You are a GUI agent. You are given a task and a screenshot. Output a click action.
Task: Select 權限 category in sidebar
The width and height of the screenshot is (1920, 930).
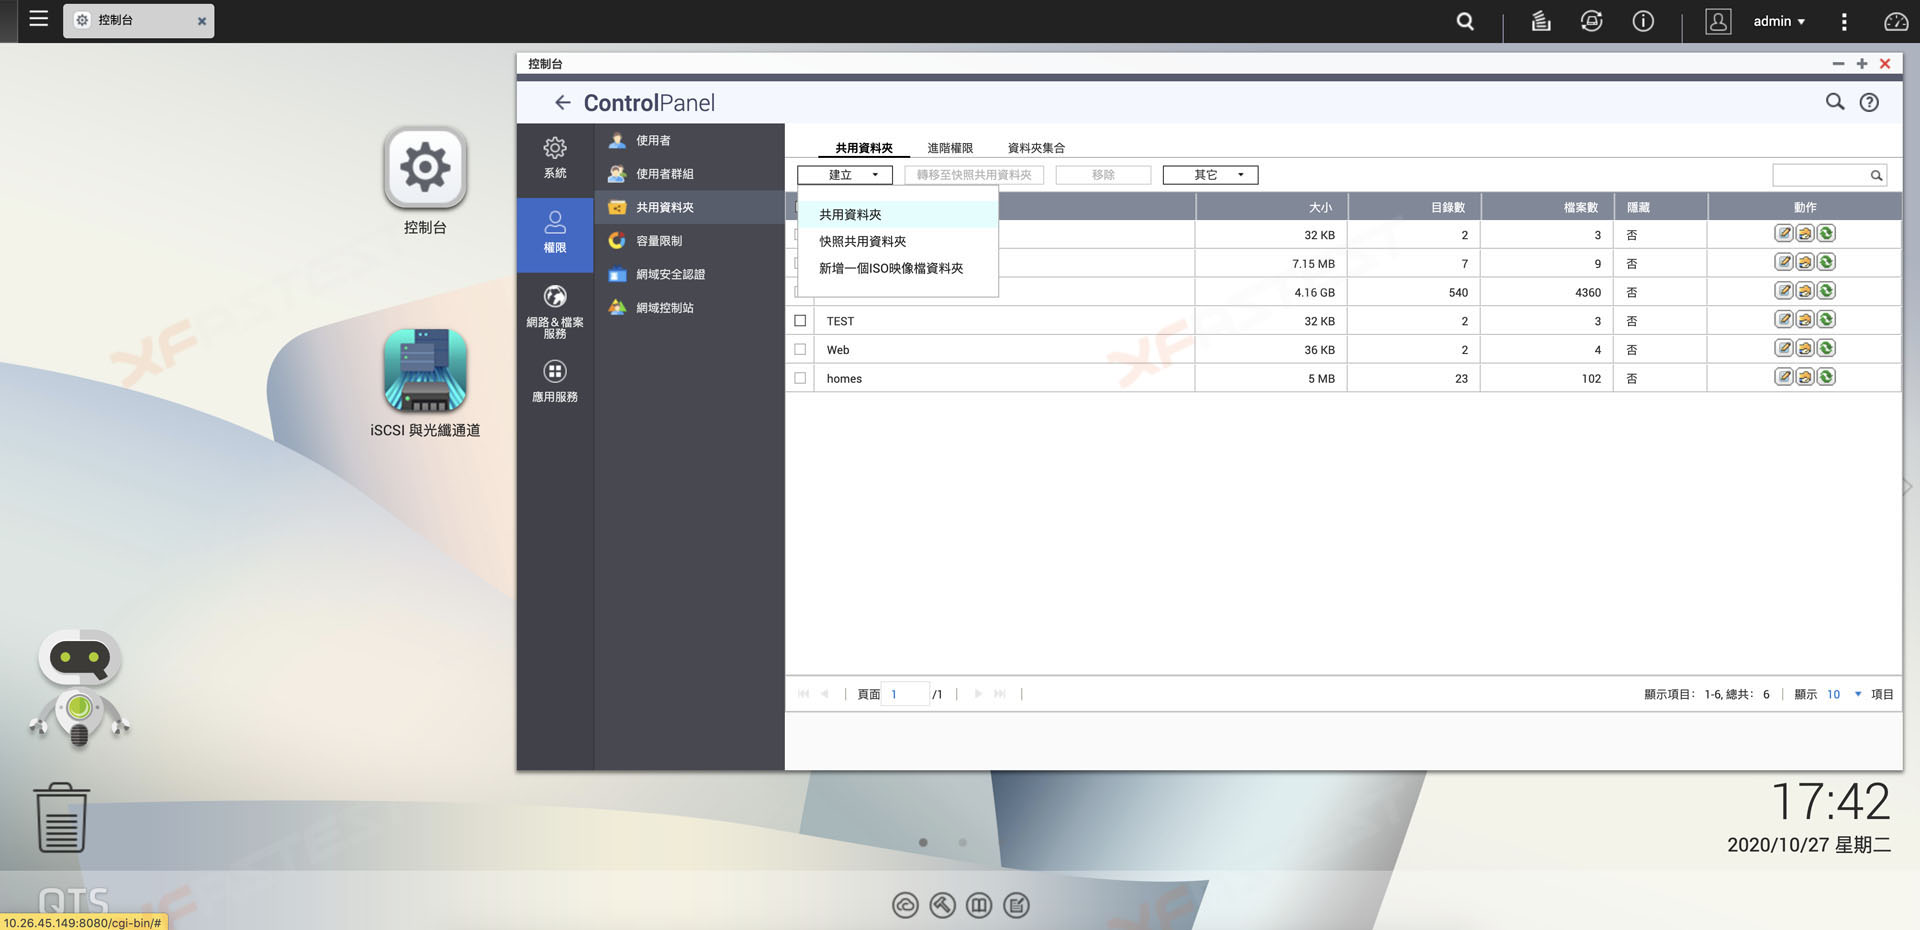click(x=555, y=234)
